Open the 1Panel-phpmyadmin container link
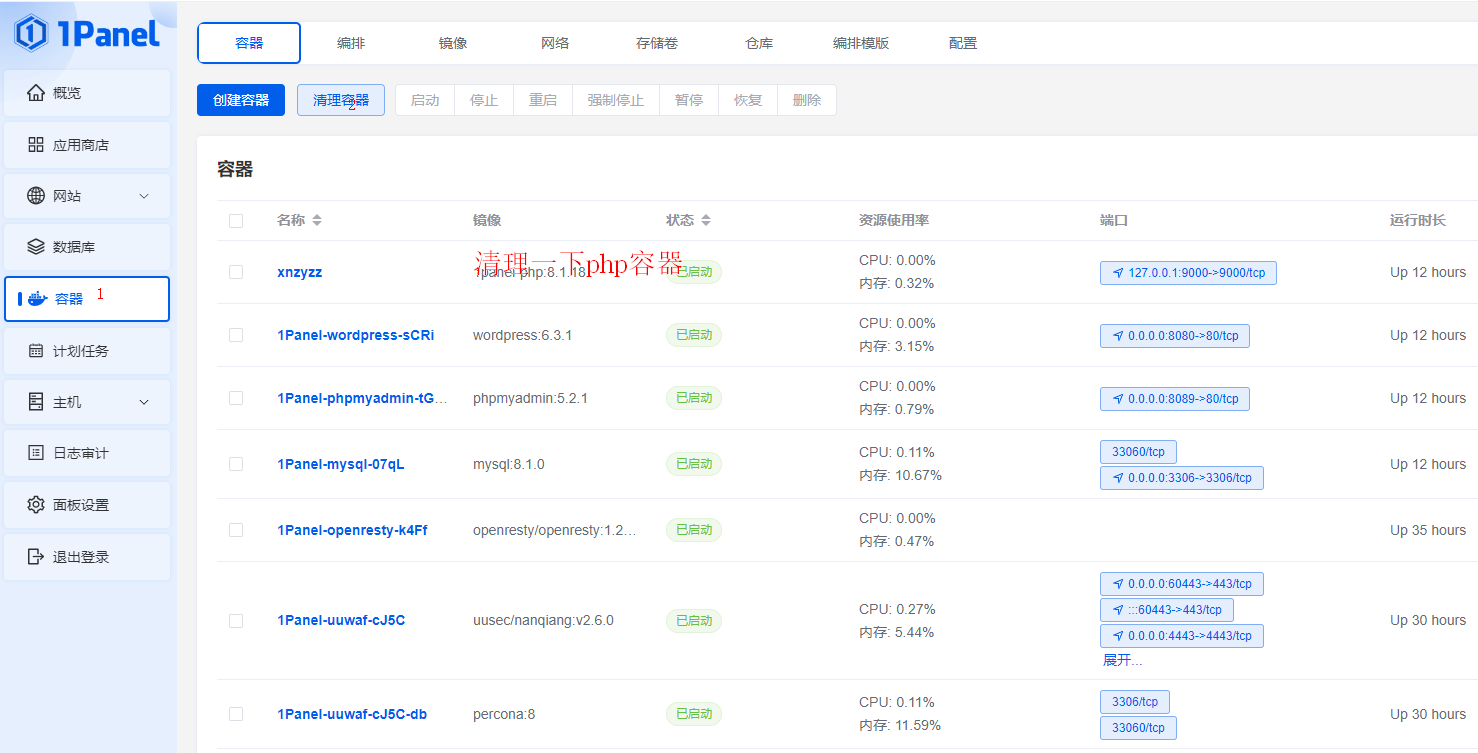 (x=362, y=398)
